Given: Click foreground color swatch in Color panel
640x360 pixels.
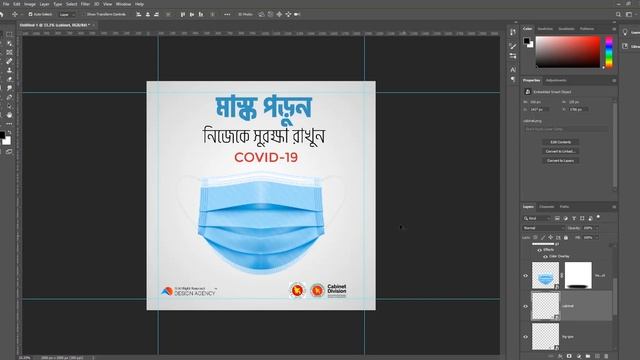Looking at the screenshot, I should click(x=527, y=41).
